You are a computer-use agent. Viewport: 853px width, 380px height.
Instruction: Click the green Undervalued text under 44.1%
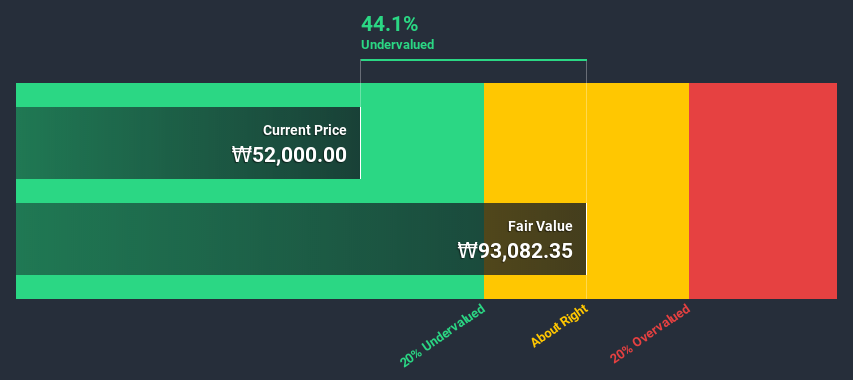click(x=398, y=45)
